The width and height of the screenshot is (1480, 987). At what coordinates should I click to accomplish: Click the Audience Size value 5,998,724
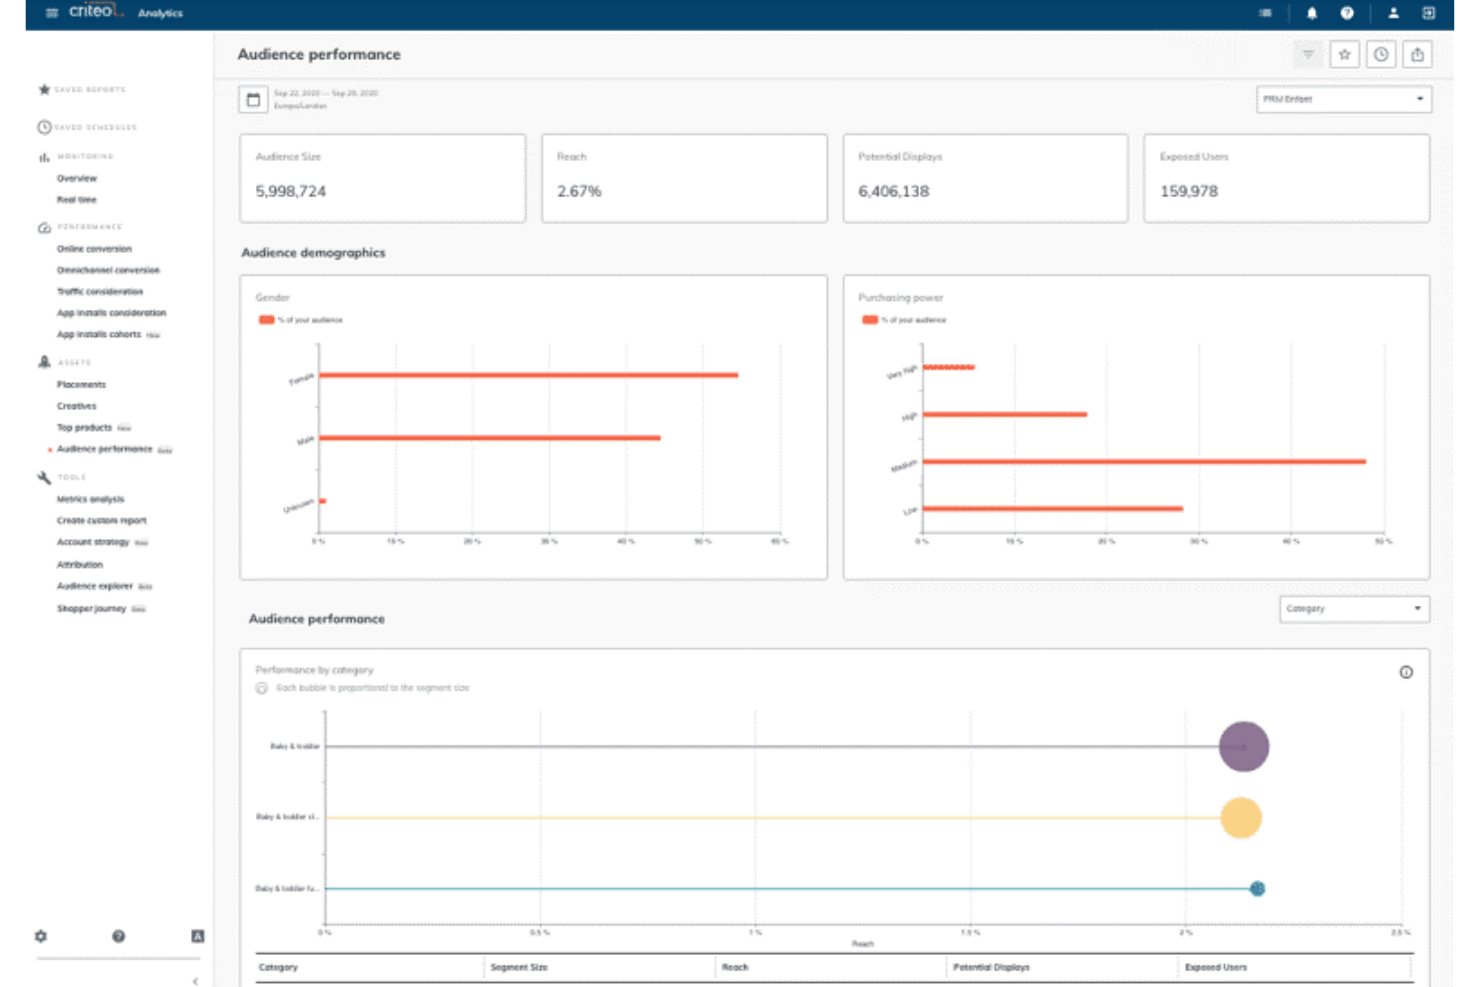pyautogui.click(x=291, y=191)
